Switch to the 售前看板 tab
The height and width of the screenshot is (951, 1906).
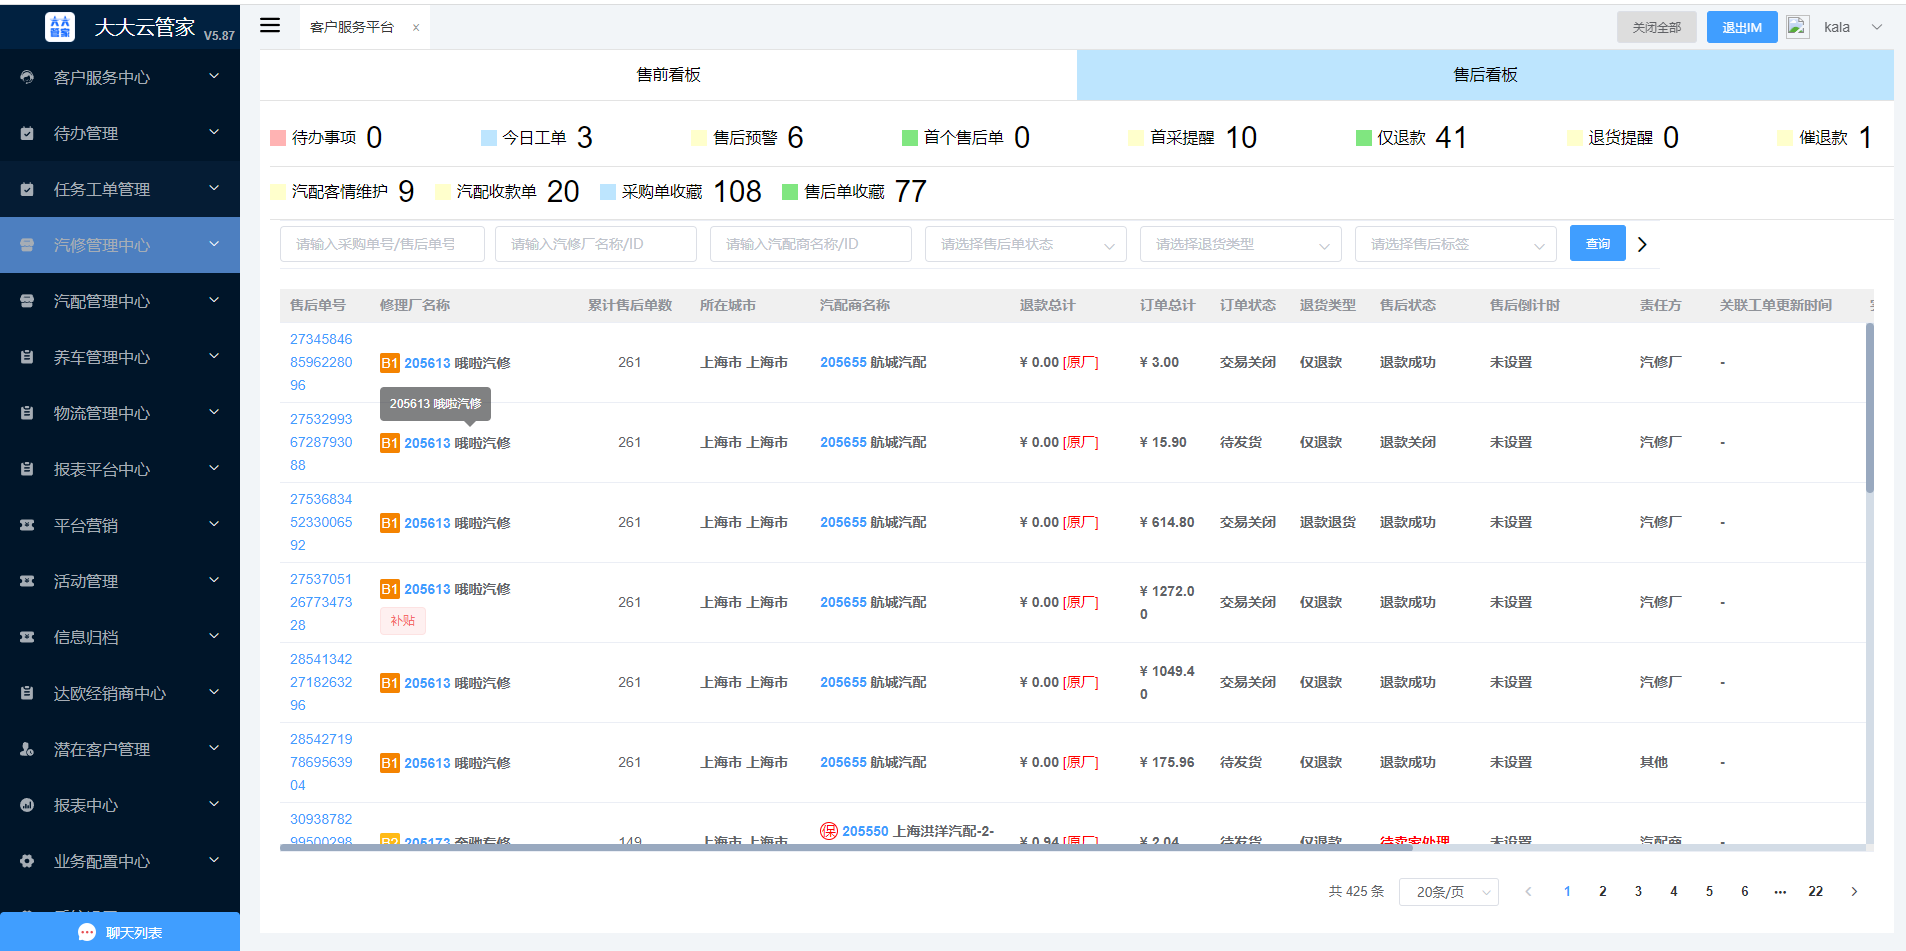click(x=668, y=75)
